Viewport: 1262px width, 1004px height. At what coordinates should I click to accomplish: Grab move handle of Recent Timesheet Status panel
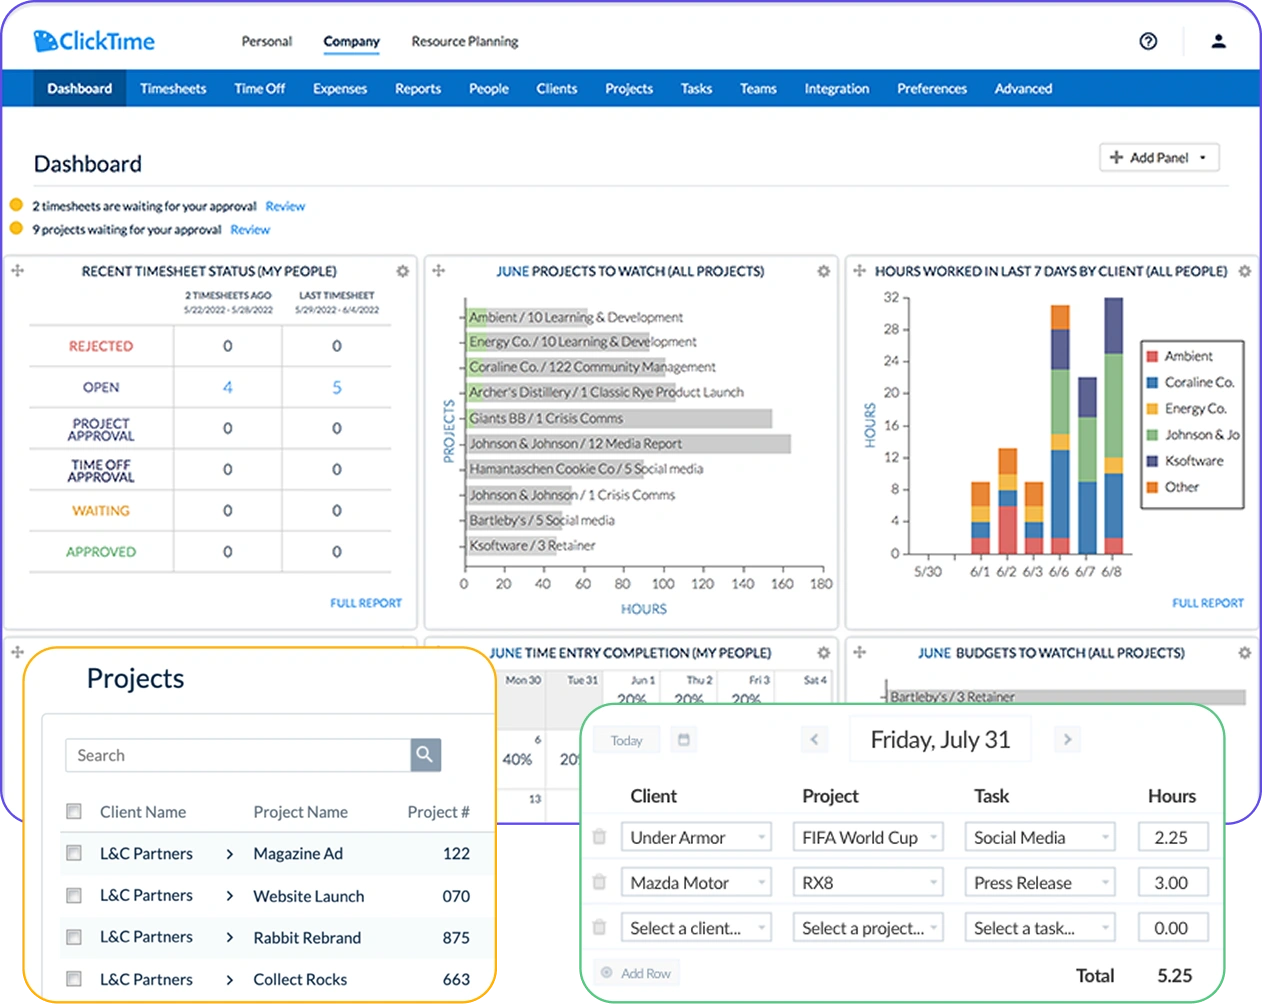[x=17, y=271]
